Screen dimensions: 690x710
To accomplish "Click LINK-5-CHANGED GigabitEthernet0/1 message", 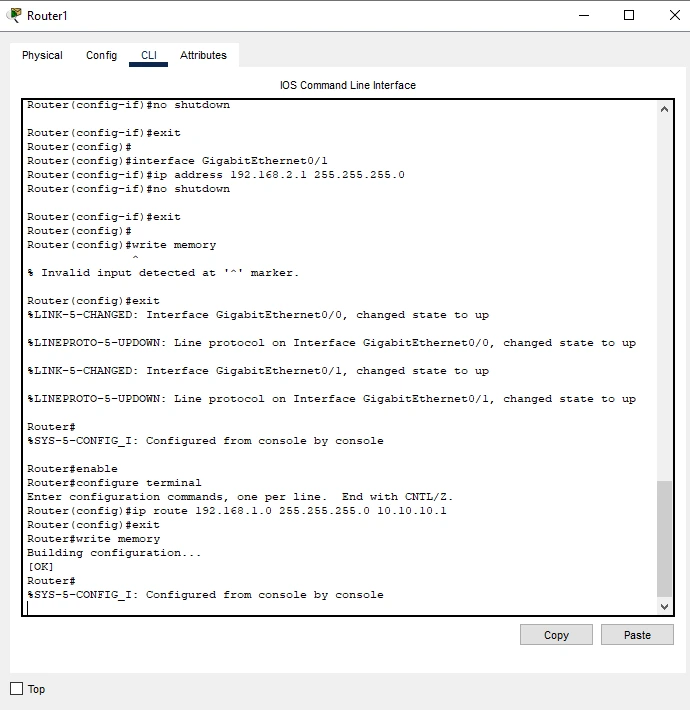I will (x=258, y=371).
